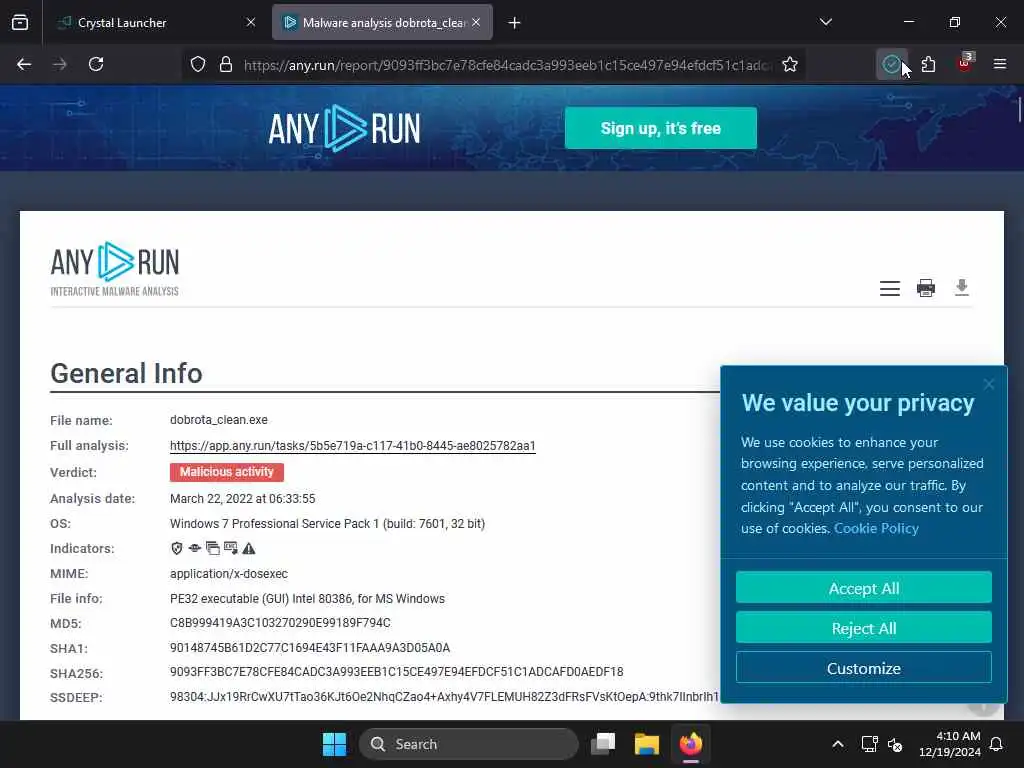Open the notification bell icon
The height and width of the screenshot is (768, 1024).
pyautogui.click(x=997, y=744)
